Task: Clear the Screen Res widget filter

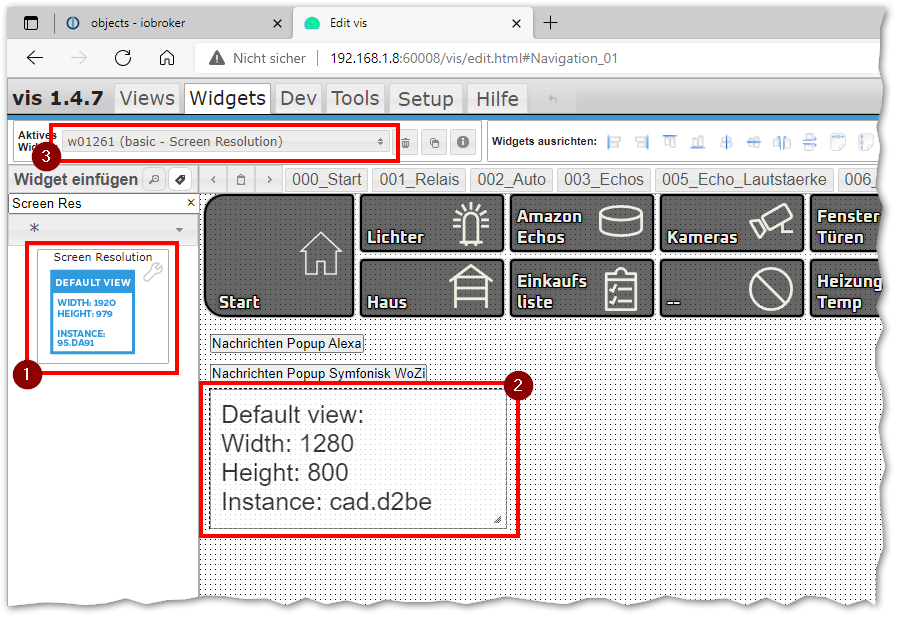Action: (x=191, y=203)
